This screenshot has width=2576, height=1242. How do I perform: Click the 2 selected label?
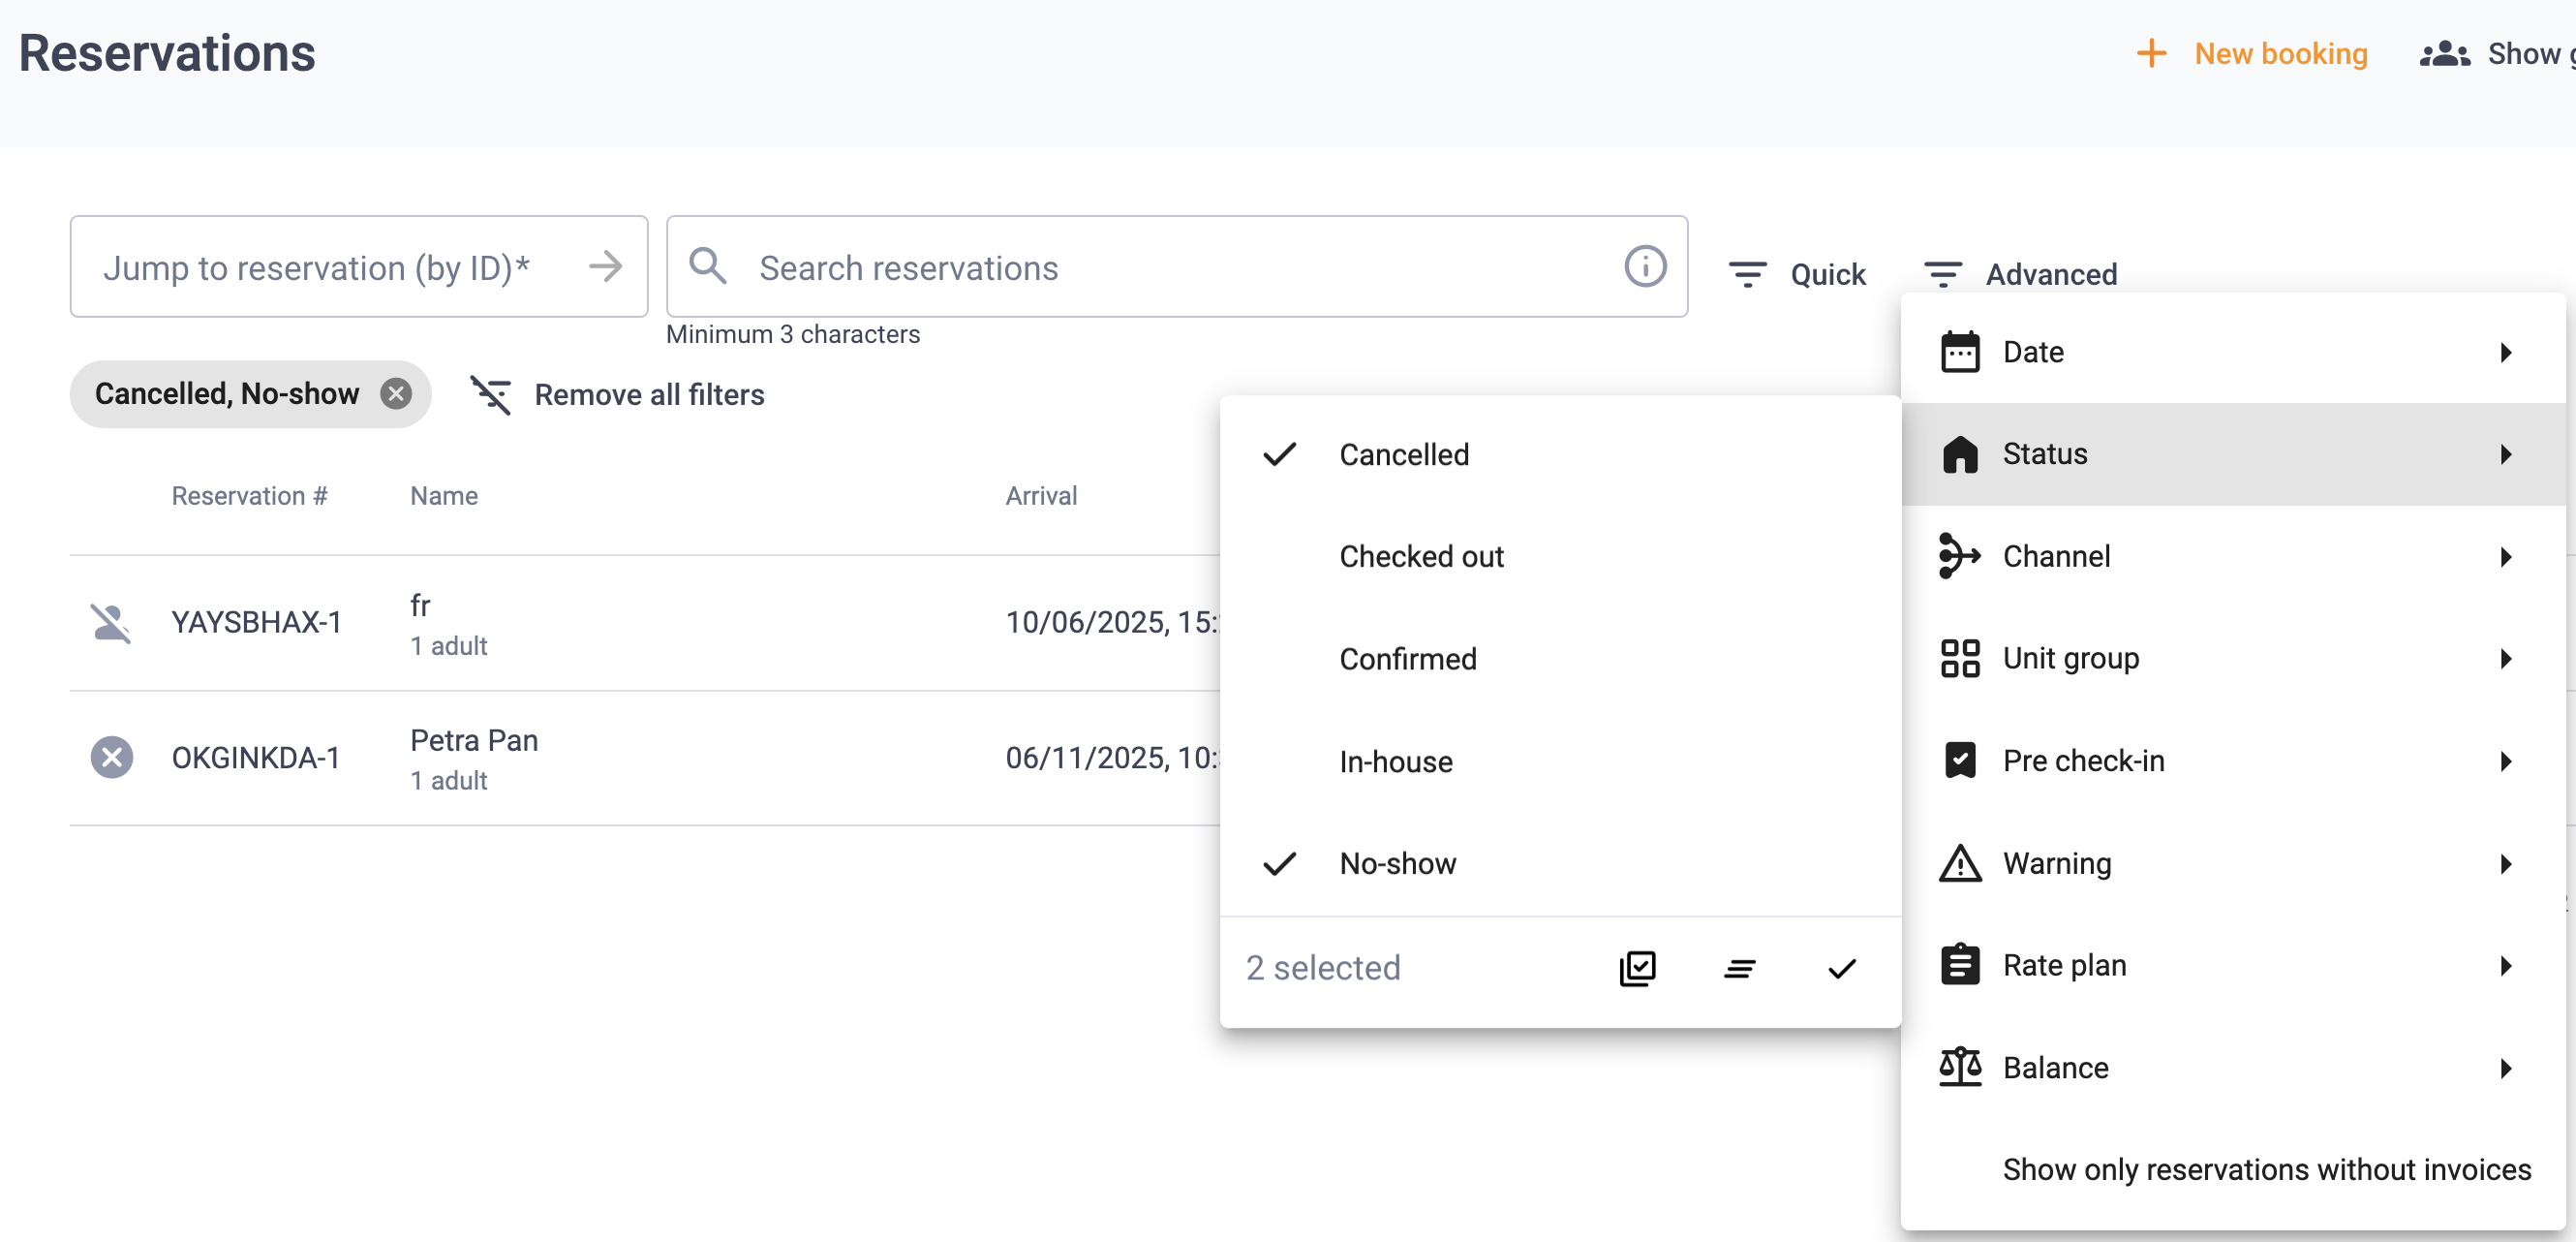tap(1322, 967)
